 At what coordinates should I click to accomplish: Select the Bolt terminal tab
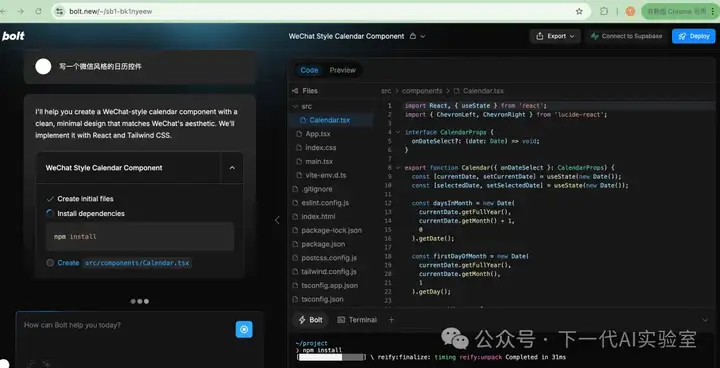(310, 320)
